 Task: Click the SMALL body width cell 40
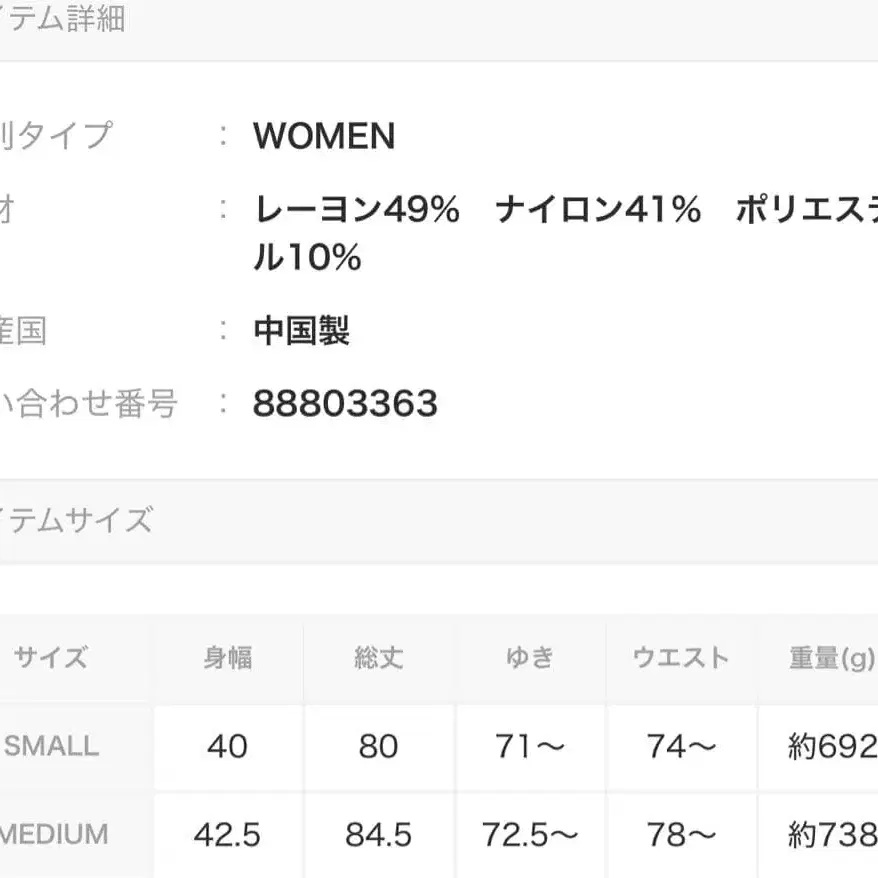pos(228,746)
